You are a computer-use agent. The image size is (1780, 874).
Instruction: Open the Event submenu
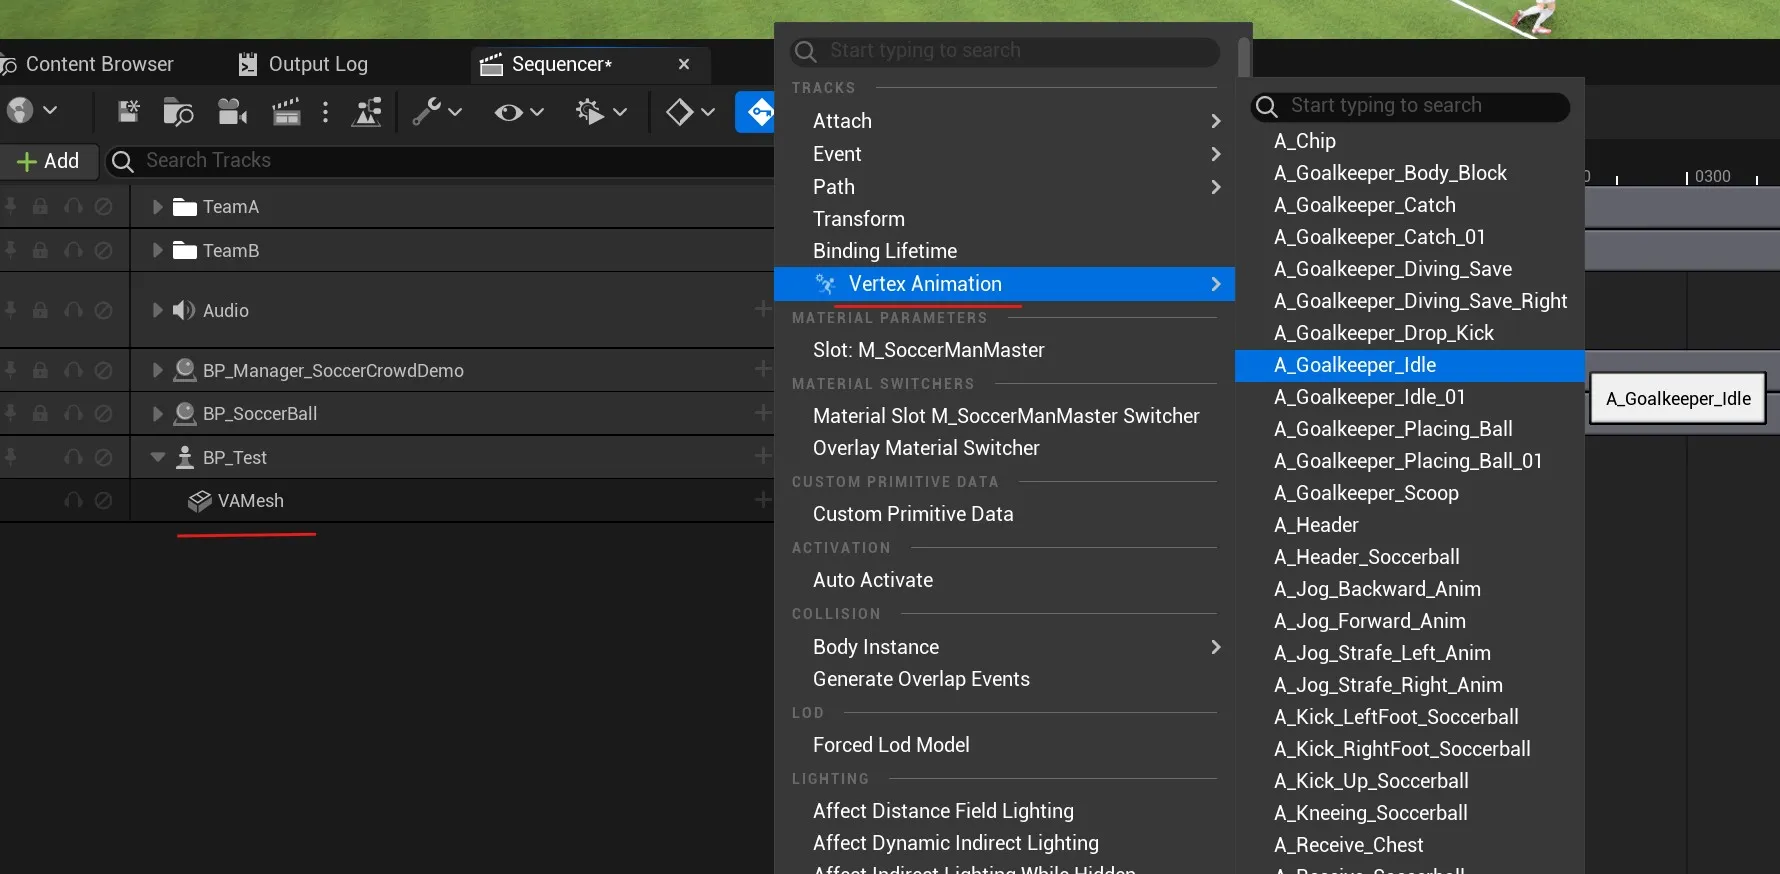pyautogui.click(x=1005, y=154)
